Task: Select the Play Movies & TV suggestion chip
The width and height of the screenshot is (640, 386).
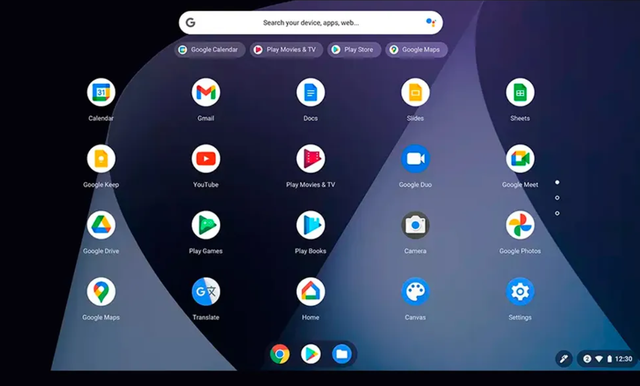Action: coord(286,50)
